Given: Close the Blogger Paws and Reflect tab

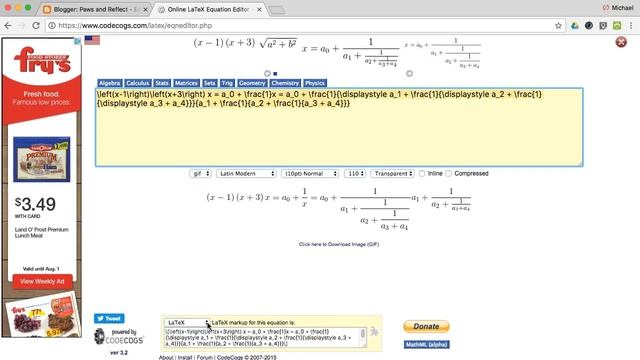Looking at the screenshot, I should click(x=145, y=9).
